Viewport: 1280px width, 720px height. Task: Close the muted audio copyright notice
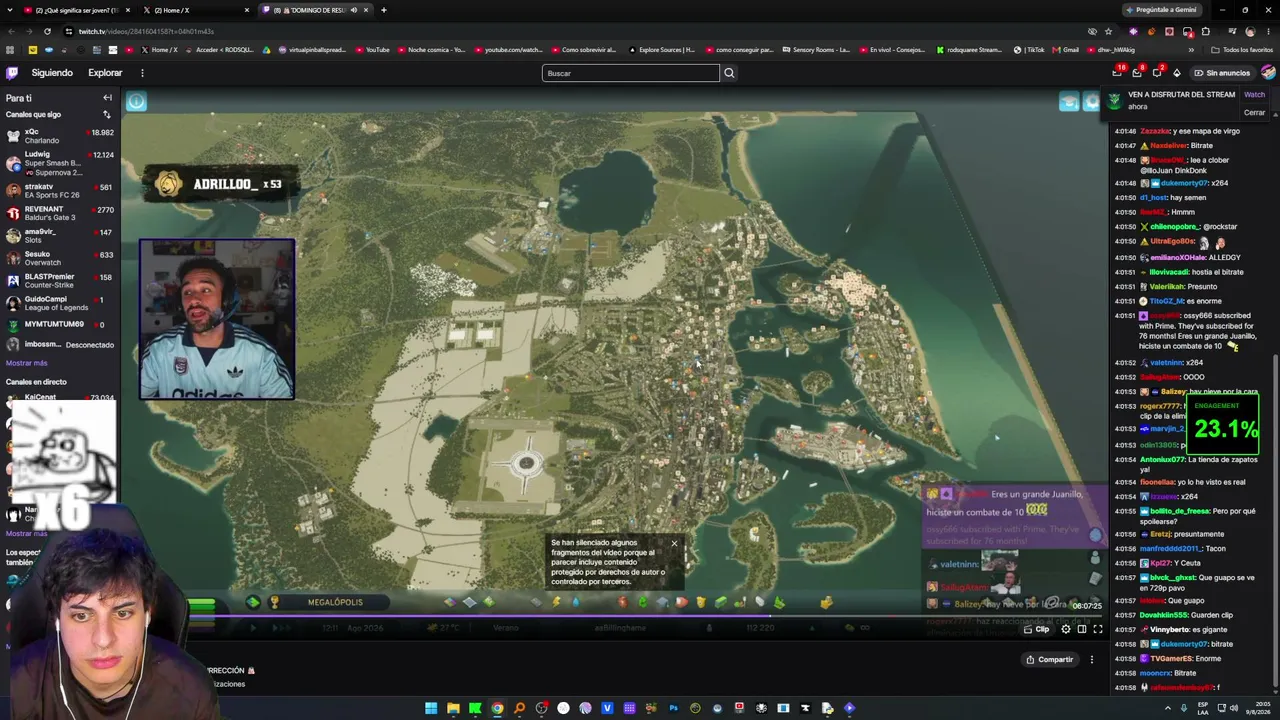tap(674, 544)
